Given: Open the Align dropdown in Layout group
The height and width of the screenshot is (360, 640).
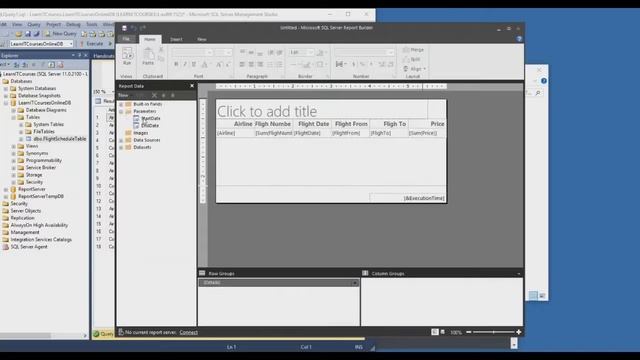Looking at the screenshot, I should tap(414, 69).
